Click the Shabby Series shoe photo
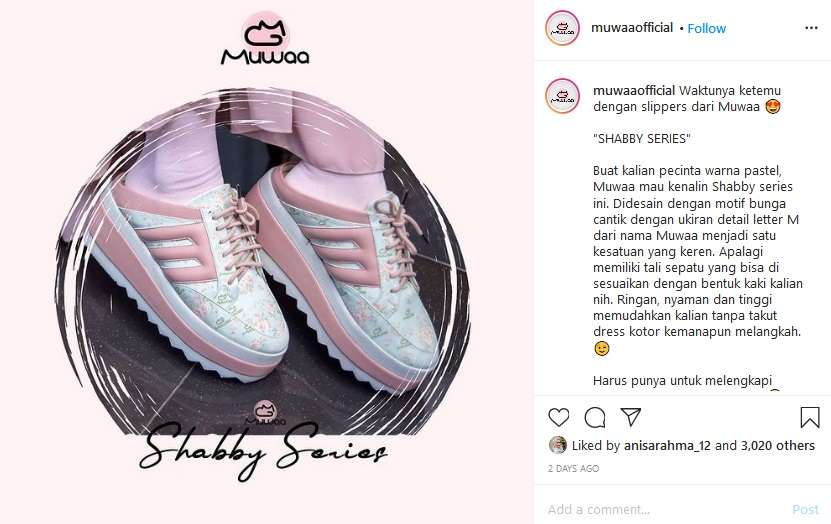 [263, 260]
